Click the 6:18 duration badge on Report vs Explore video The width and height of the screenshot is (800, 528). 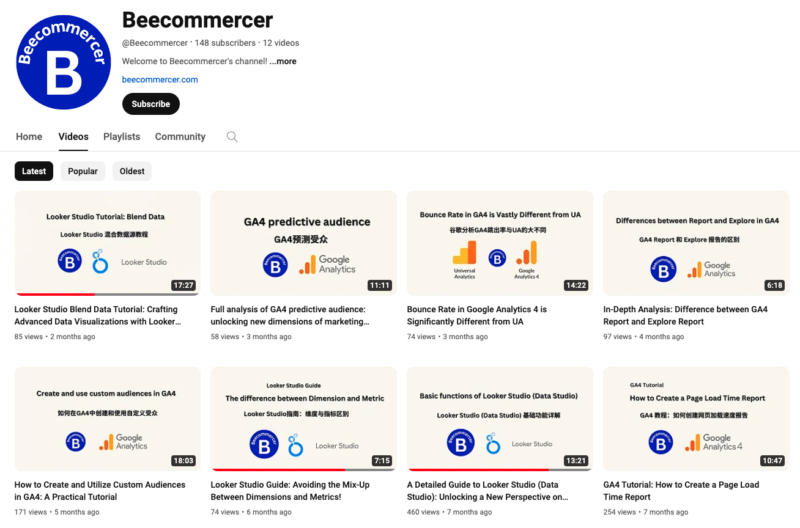tap(774, 285)
